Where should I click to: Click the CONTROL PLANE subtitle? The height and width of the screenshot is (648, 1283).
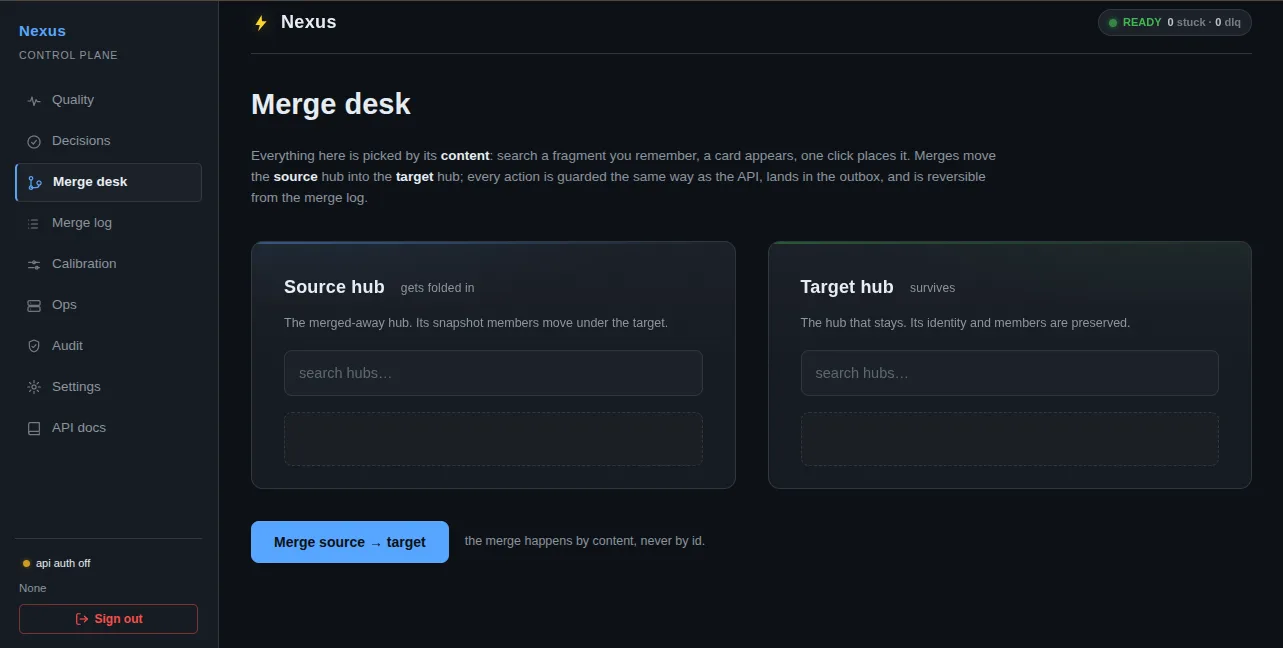(68, 55)
